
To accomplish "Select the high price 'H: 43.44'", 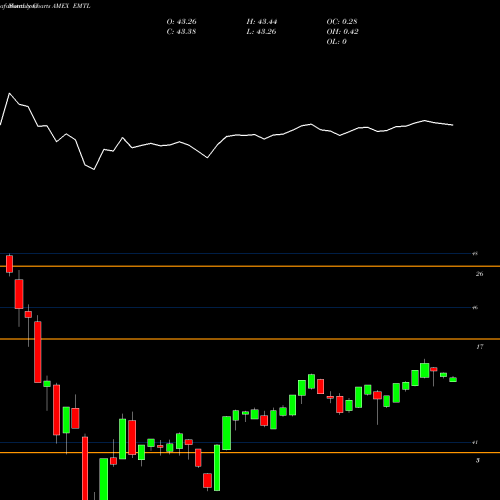I will [x=262, y=22].
